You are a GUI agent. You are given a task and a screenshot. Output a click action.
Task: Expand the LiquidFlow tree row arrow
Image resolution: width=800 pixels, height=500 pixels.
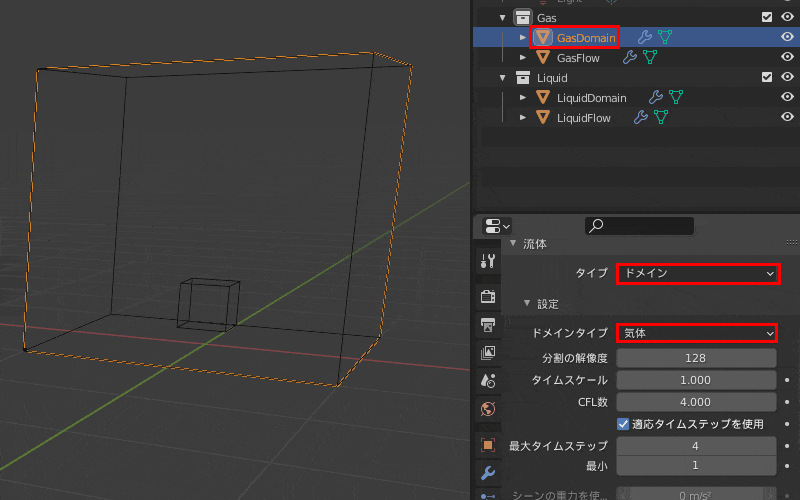523,118
